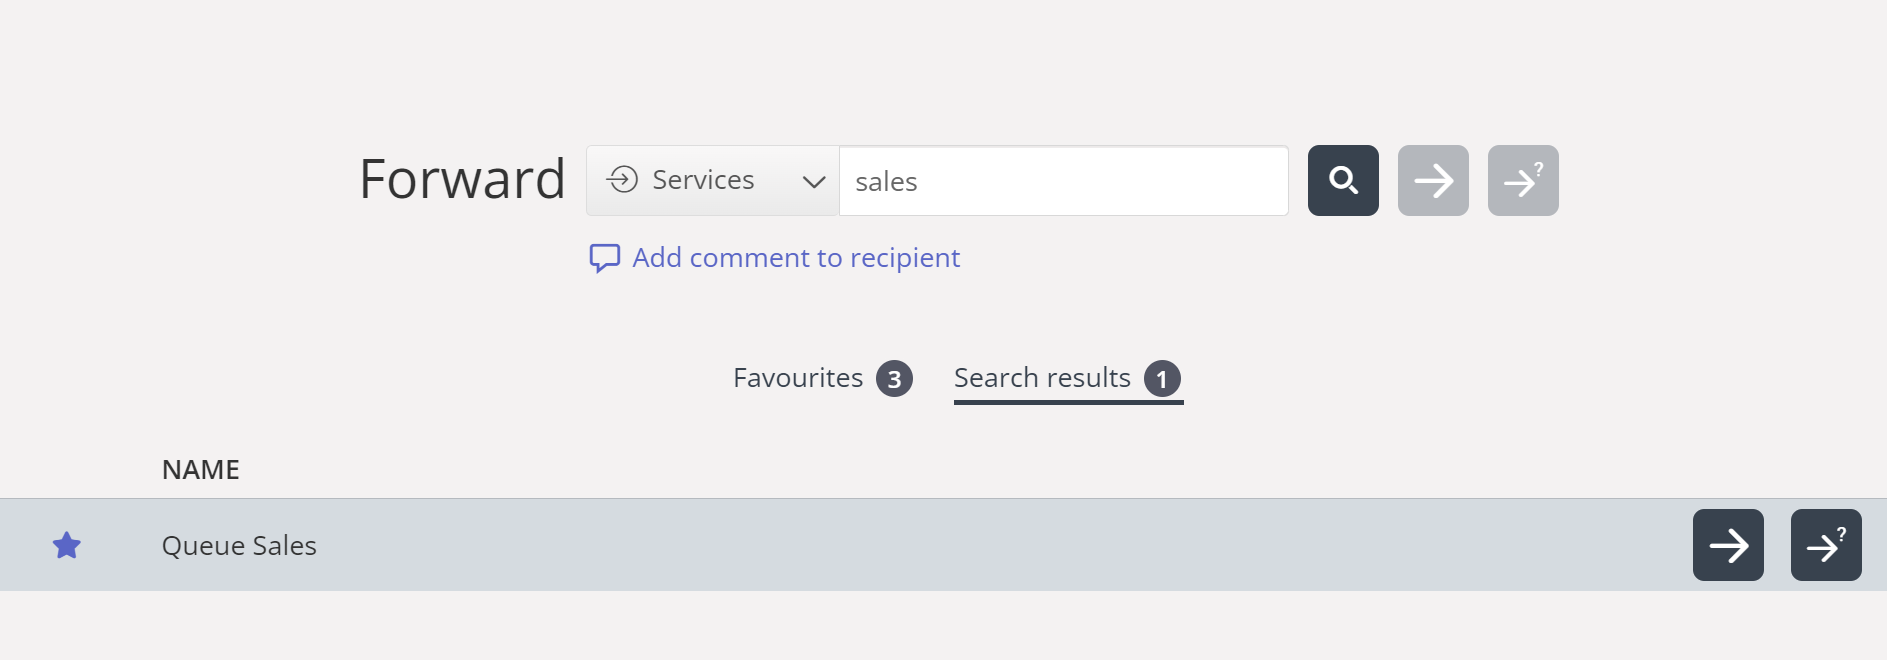Image resolution: width=1887 pixels, height=660 pixels.
Task: Click the Search results count badge 1
Action: pyautogui.click(x=1162, y=379)
